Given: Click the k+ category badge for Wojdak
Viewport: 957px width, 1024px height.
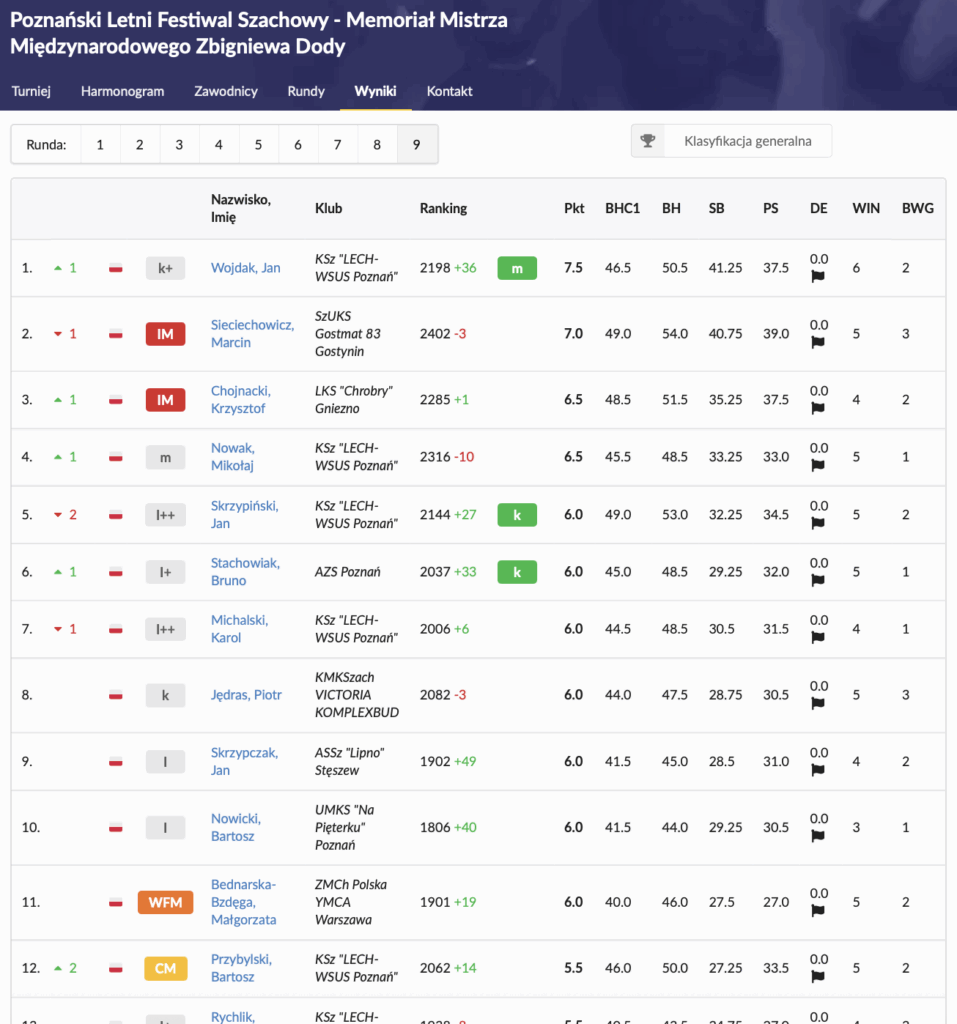Looking at the screenshot, I should 165,268.
